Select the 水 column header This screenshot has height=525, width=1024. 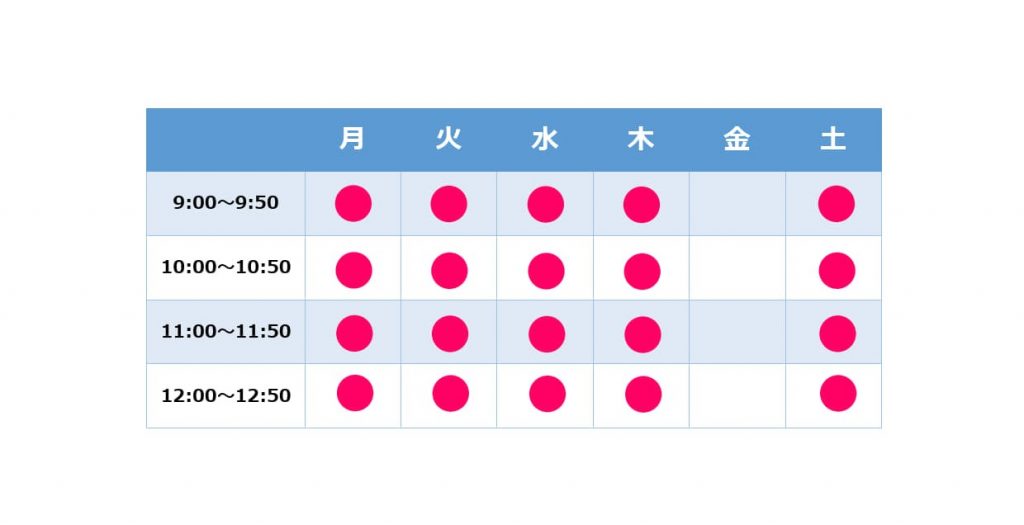coord(545,138)
